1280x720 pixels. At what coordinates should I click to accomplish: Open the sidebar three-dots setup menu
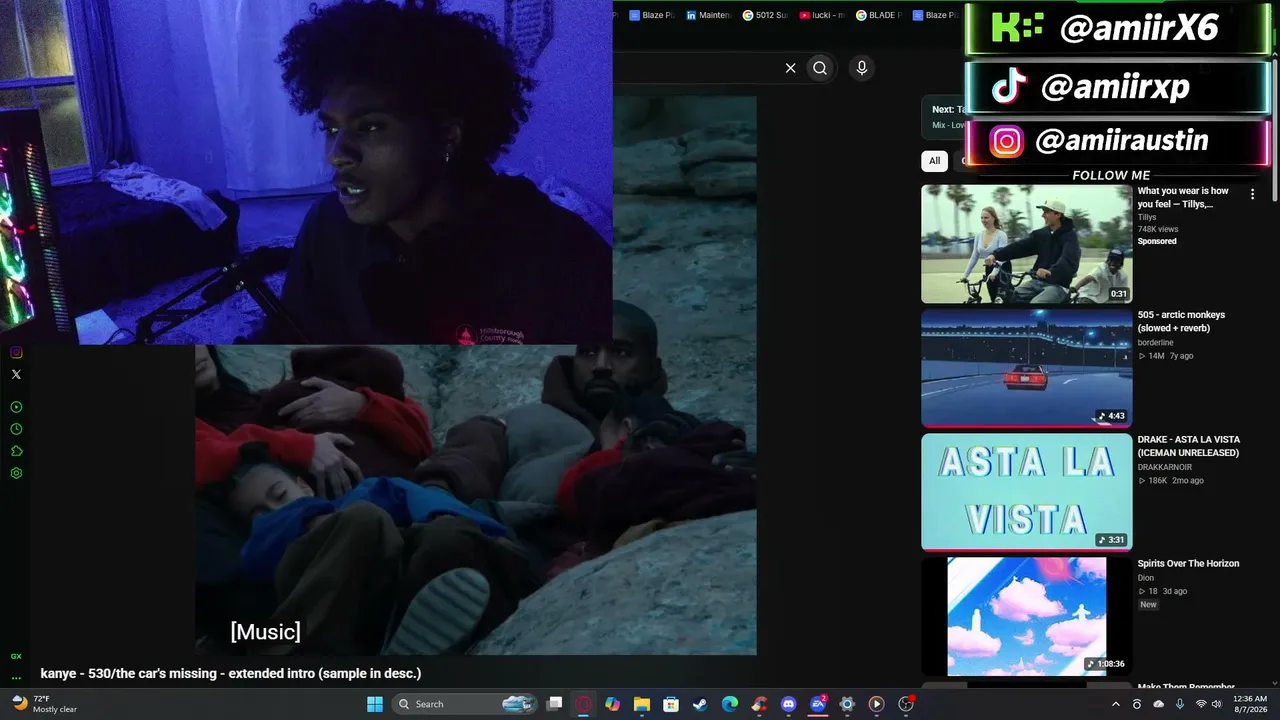[x=16, y=677]
